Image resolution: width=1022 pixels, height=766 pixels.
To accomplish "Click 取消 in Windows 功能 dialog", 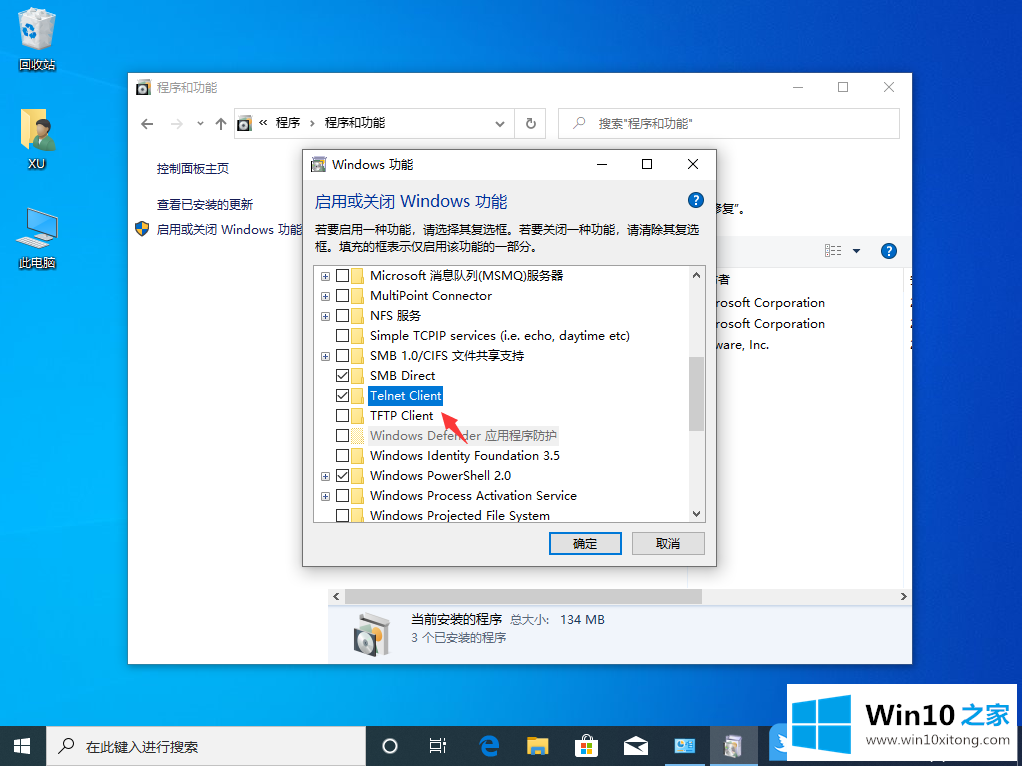I will [668, 544].
